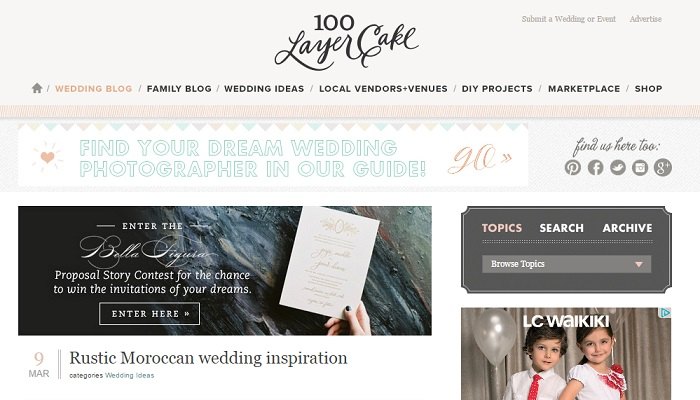The width and height of the screenshot is (700, 400).
Task: Open the Pinterest profile icon
Action: tap(573, 167)
